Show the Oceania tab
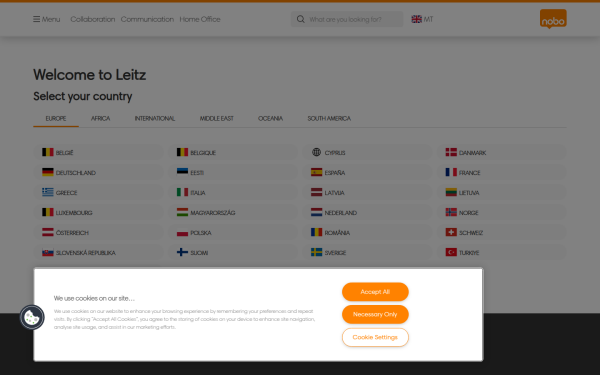The width and height of the screenshot is (600, 375). point(270,119)
